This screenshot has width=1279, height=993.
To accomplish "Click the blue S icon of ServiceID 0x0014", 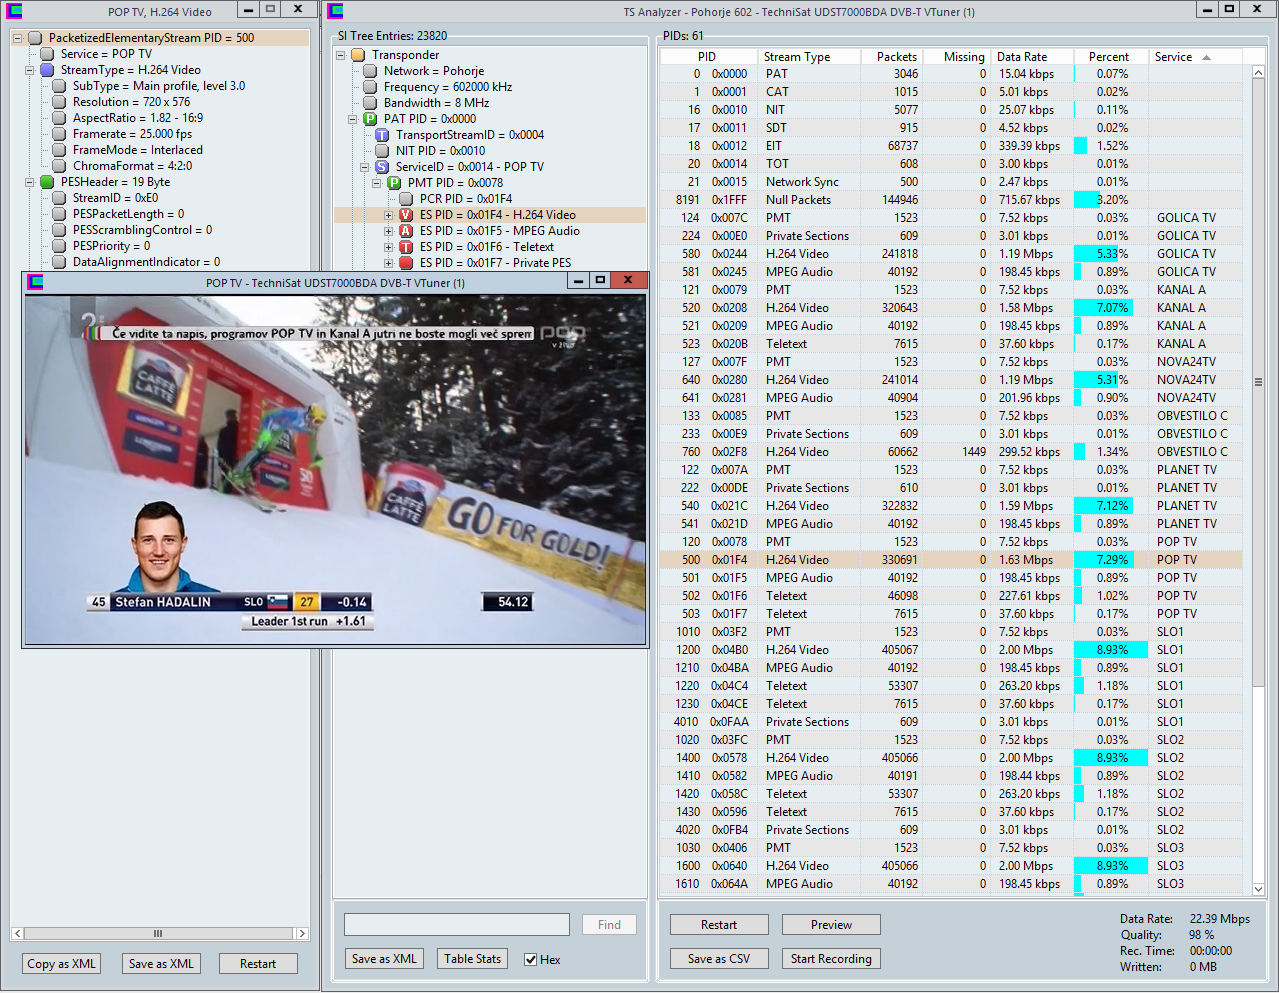I will click(x=382, y=167).
